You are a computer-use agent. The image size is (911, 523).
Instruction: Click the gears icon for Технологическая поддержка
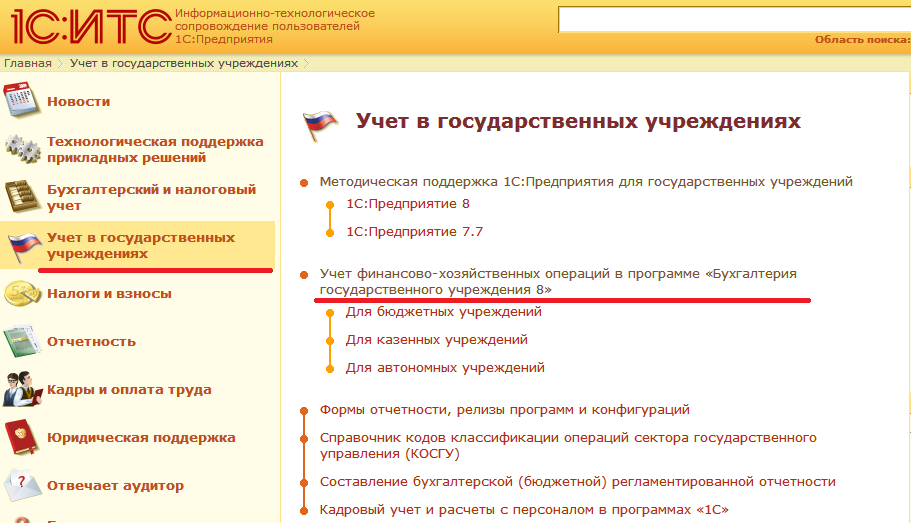(23, 149)
